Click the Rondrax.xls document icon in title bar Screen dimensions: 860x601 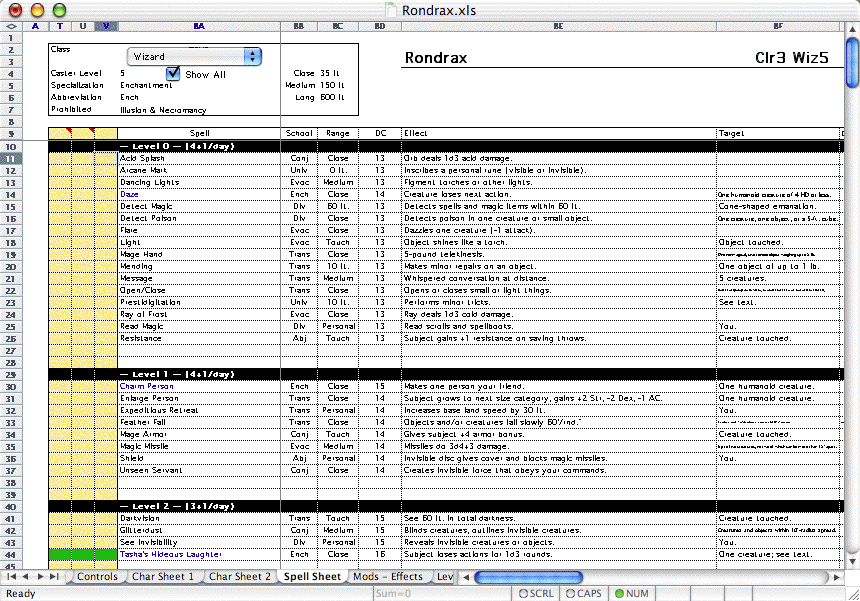tap(391, 10)
